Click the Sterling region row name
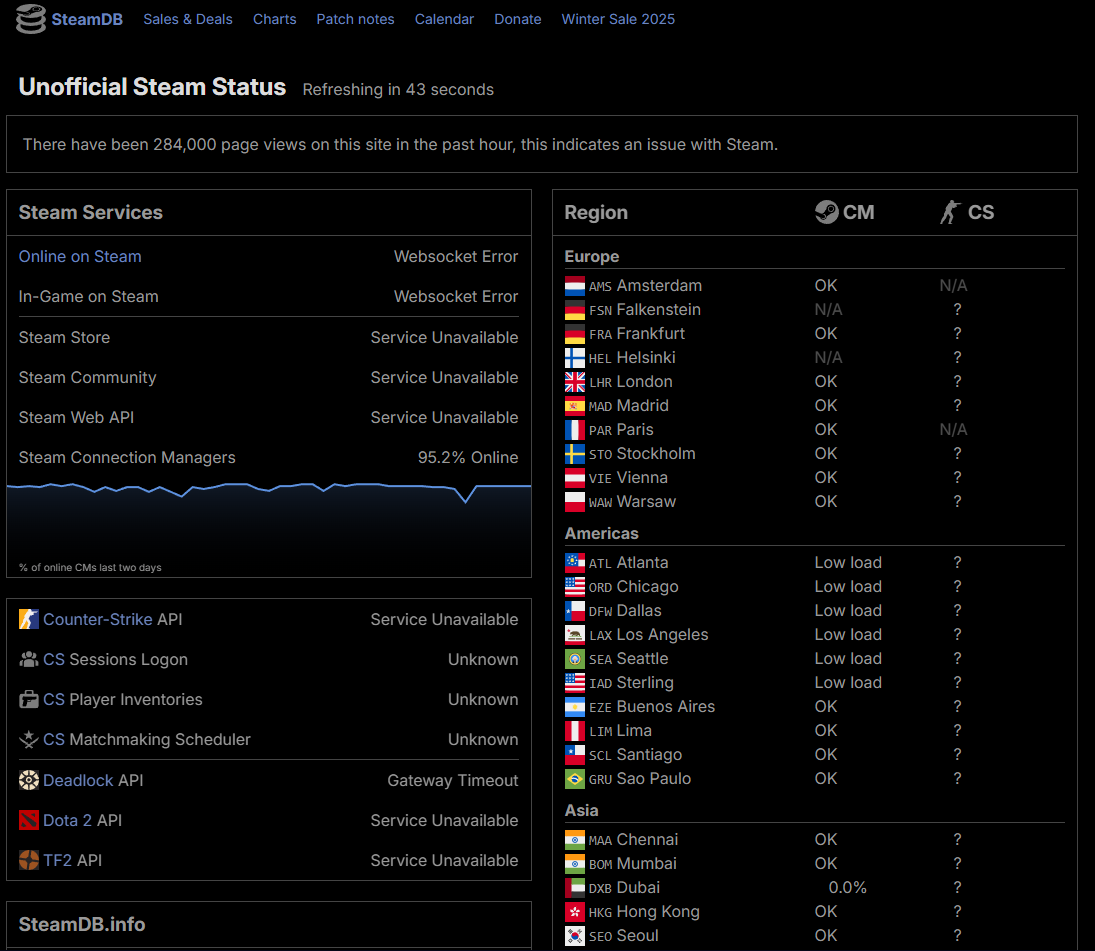 click(645, 682)
